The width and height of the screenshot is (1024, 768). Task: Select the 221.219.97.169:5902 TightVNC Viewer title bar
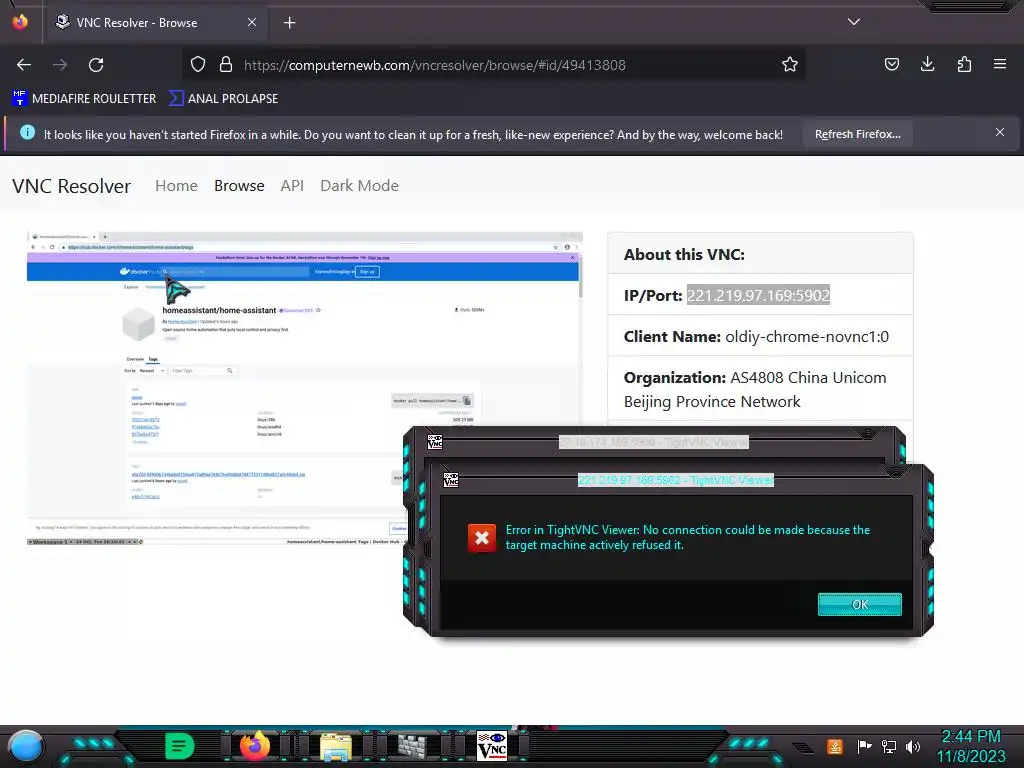click(x=675, y=480)
